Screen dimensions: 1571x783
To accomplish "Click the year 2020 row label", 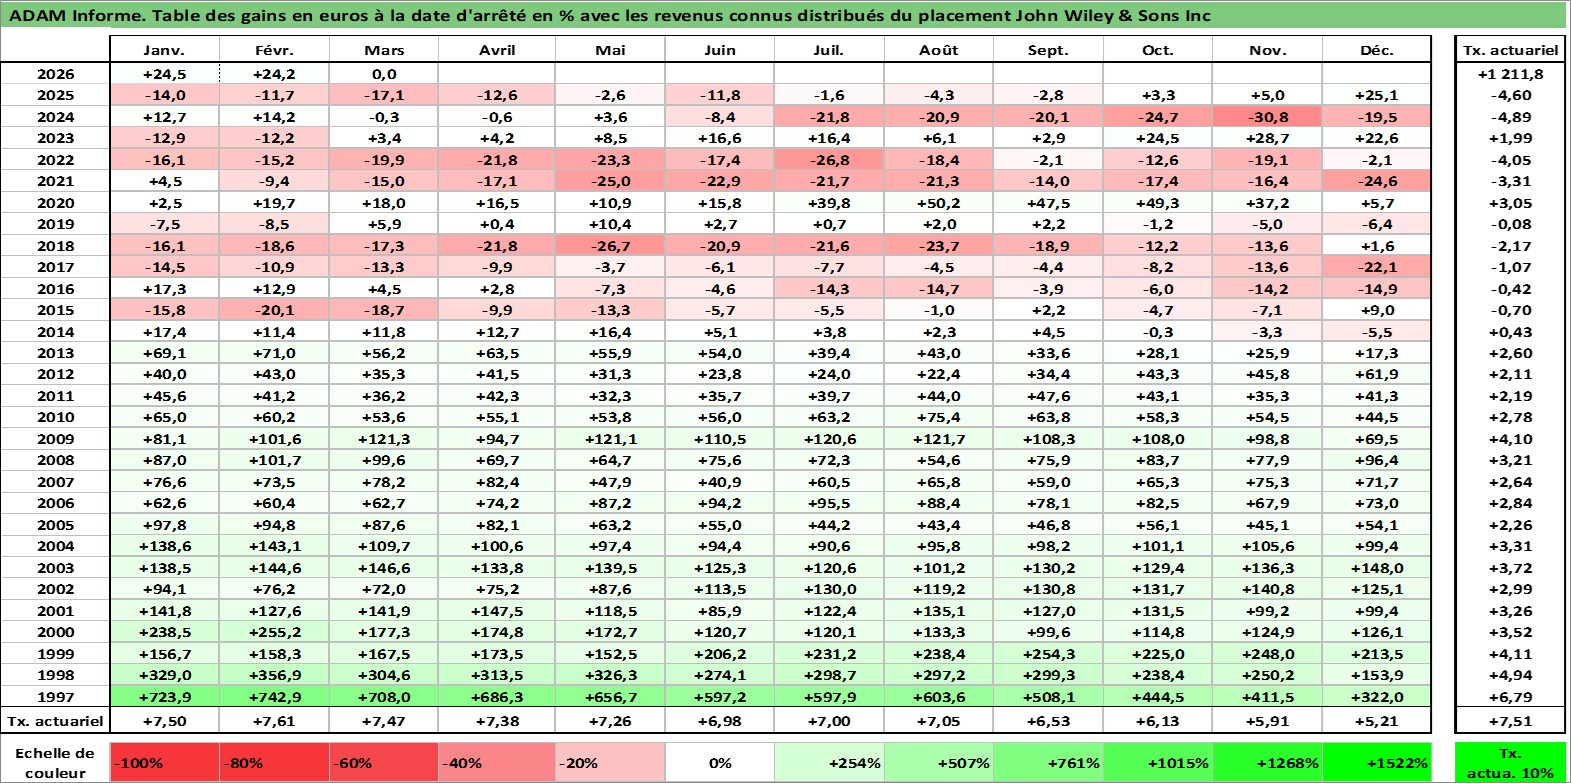I will click(55, 203).
